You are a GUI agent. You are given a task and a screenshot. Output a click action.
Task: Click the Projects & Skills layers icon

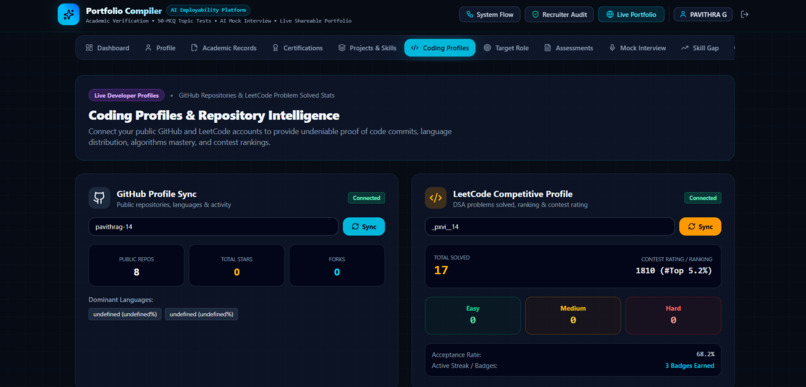point(341,48)
